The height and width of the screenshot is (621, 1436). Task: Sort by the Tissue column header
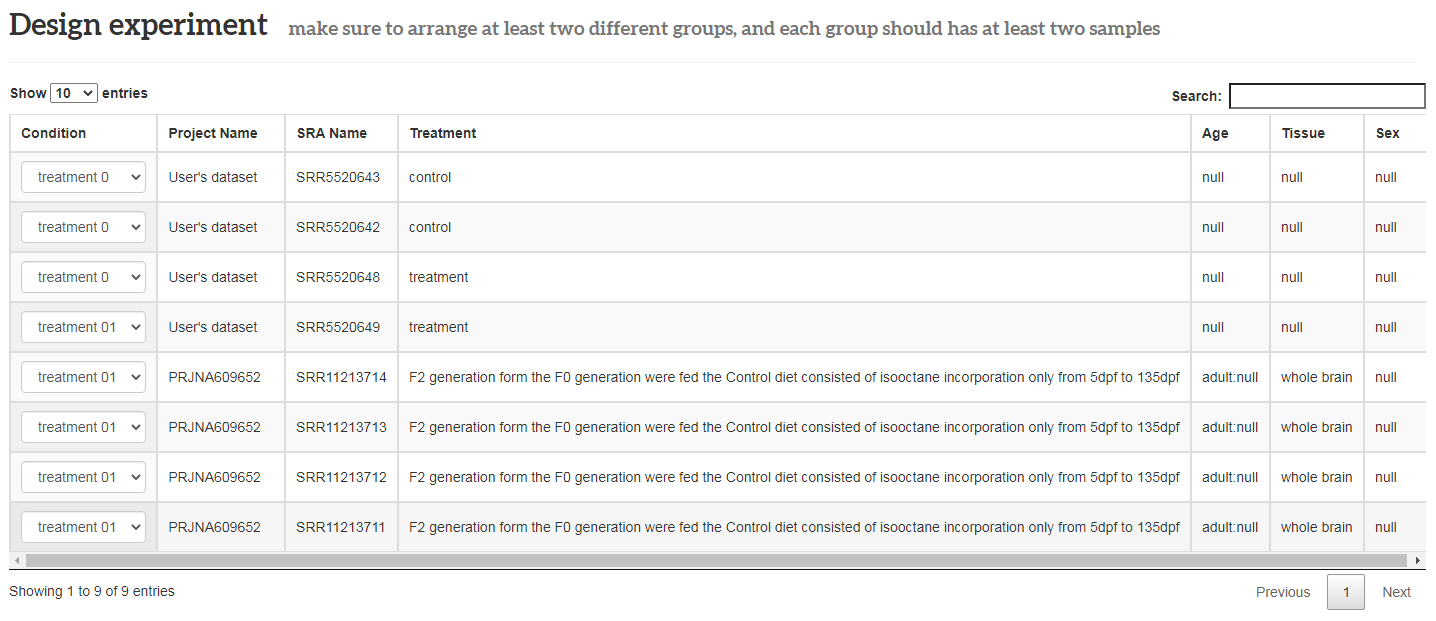[x=1303, y=133]
